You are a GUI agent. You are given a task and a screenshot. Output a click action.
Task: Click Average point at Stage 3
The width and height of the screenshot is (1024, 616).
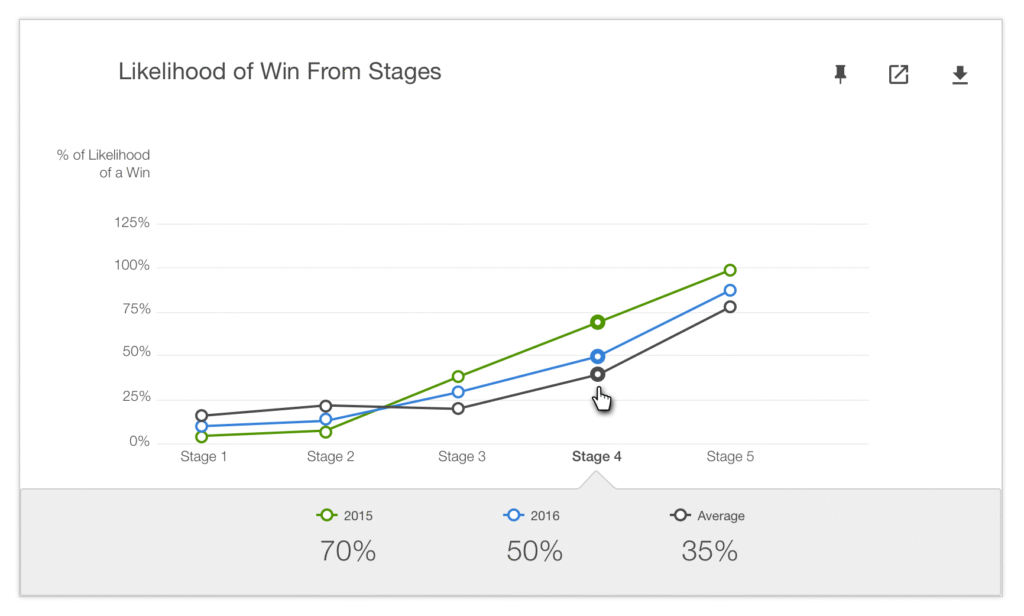[458, 408]
